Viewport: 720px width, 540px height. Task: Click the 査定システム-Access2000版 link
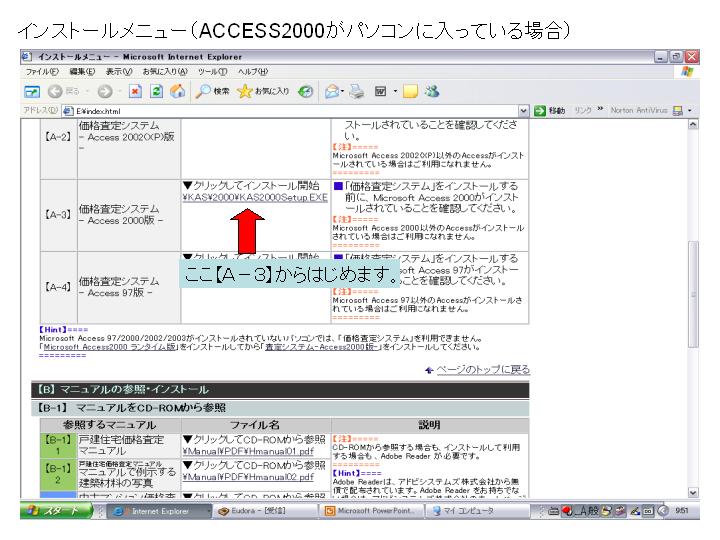point(323,347)
